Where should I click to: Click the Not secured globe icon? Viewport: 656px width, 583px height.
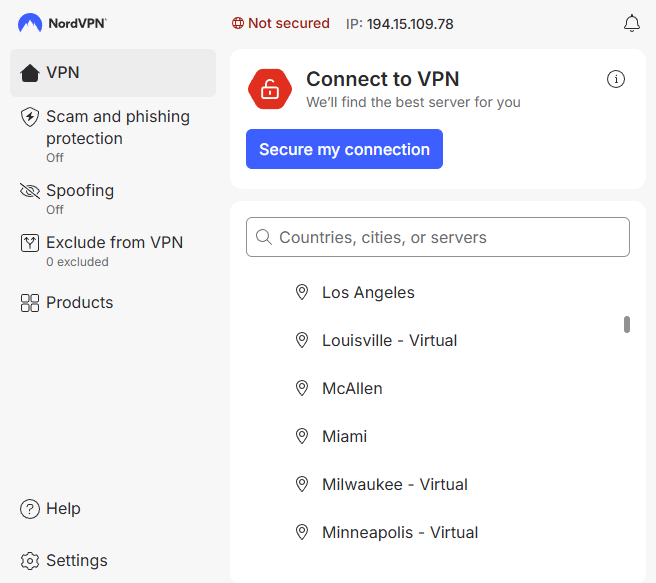(238, 23)
